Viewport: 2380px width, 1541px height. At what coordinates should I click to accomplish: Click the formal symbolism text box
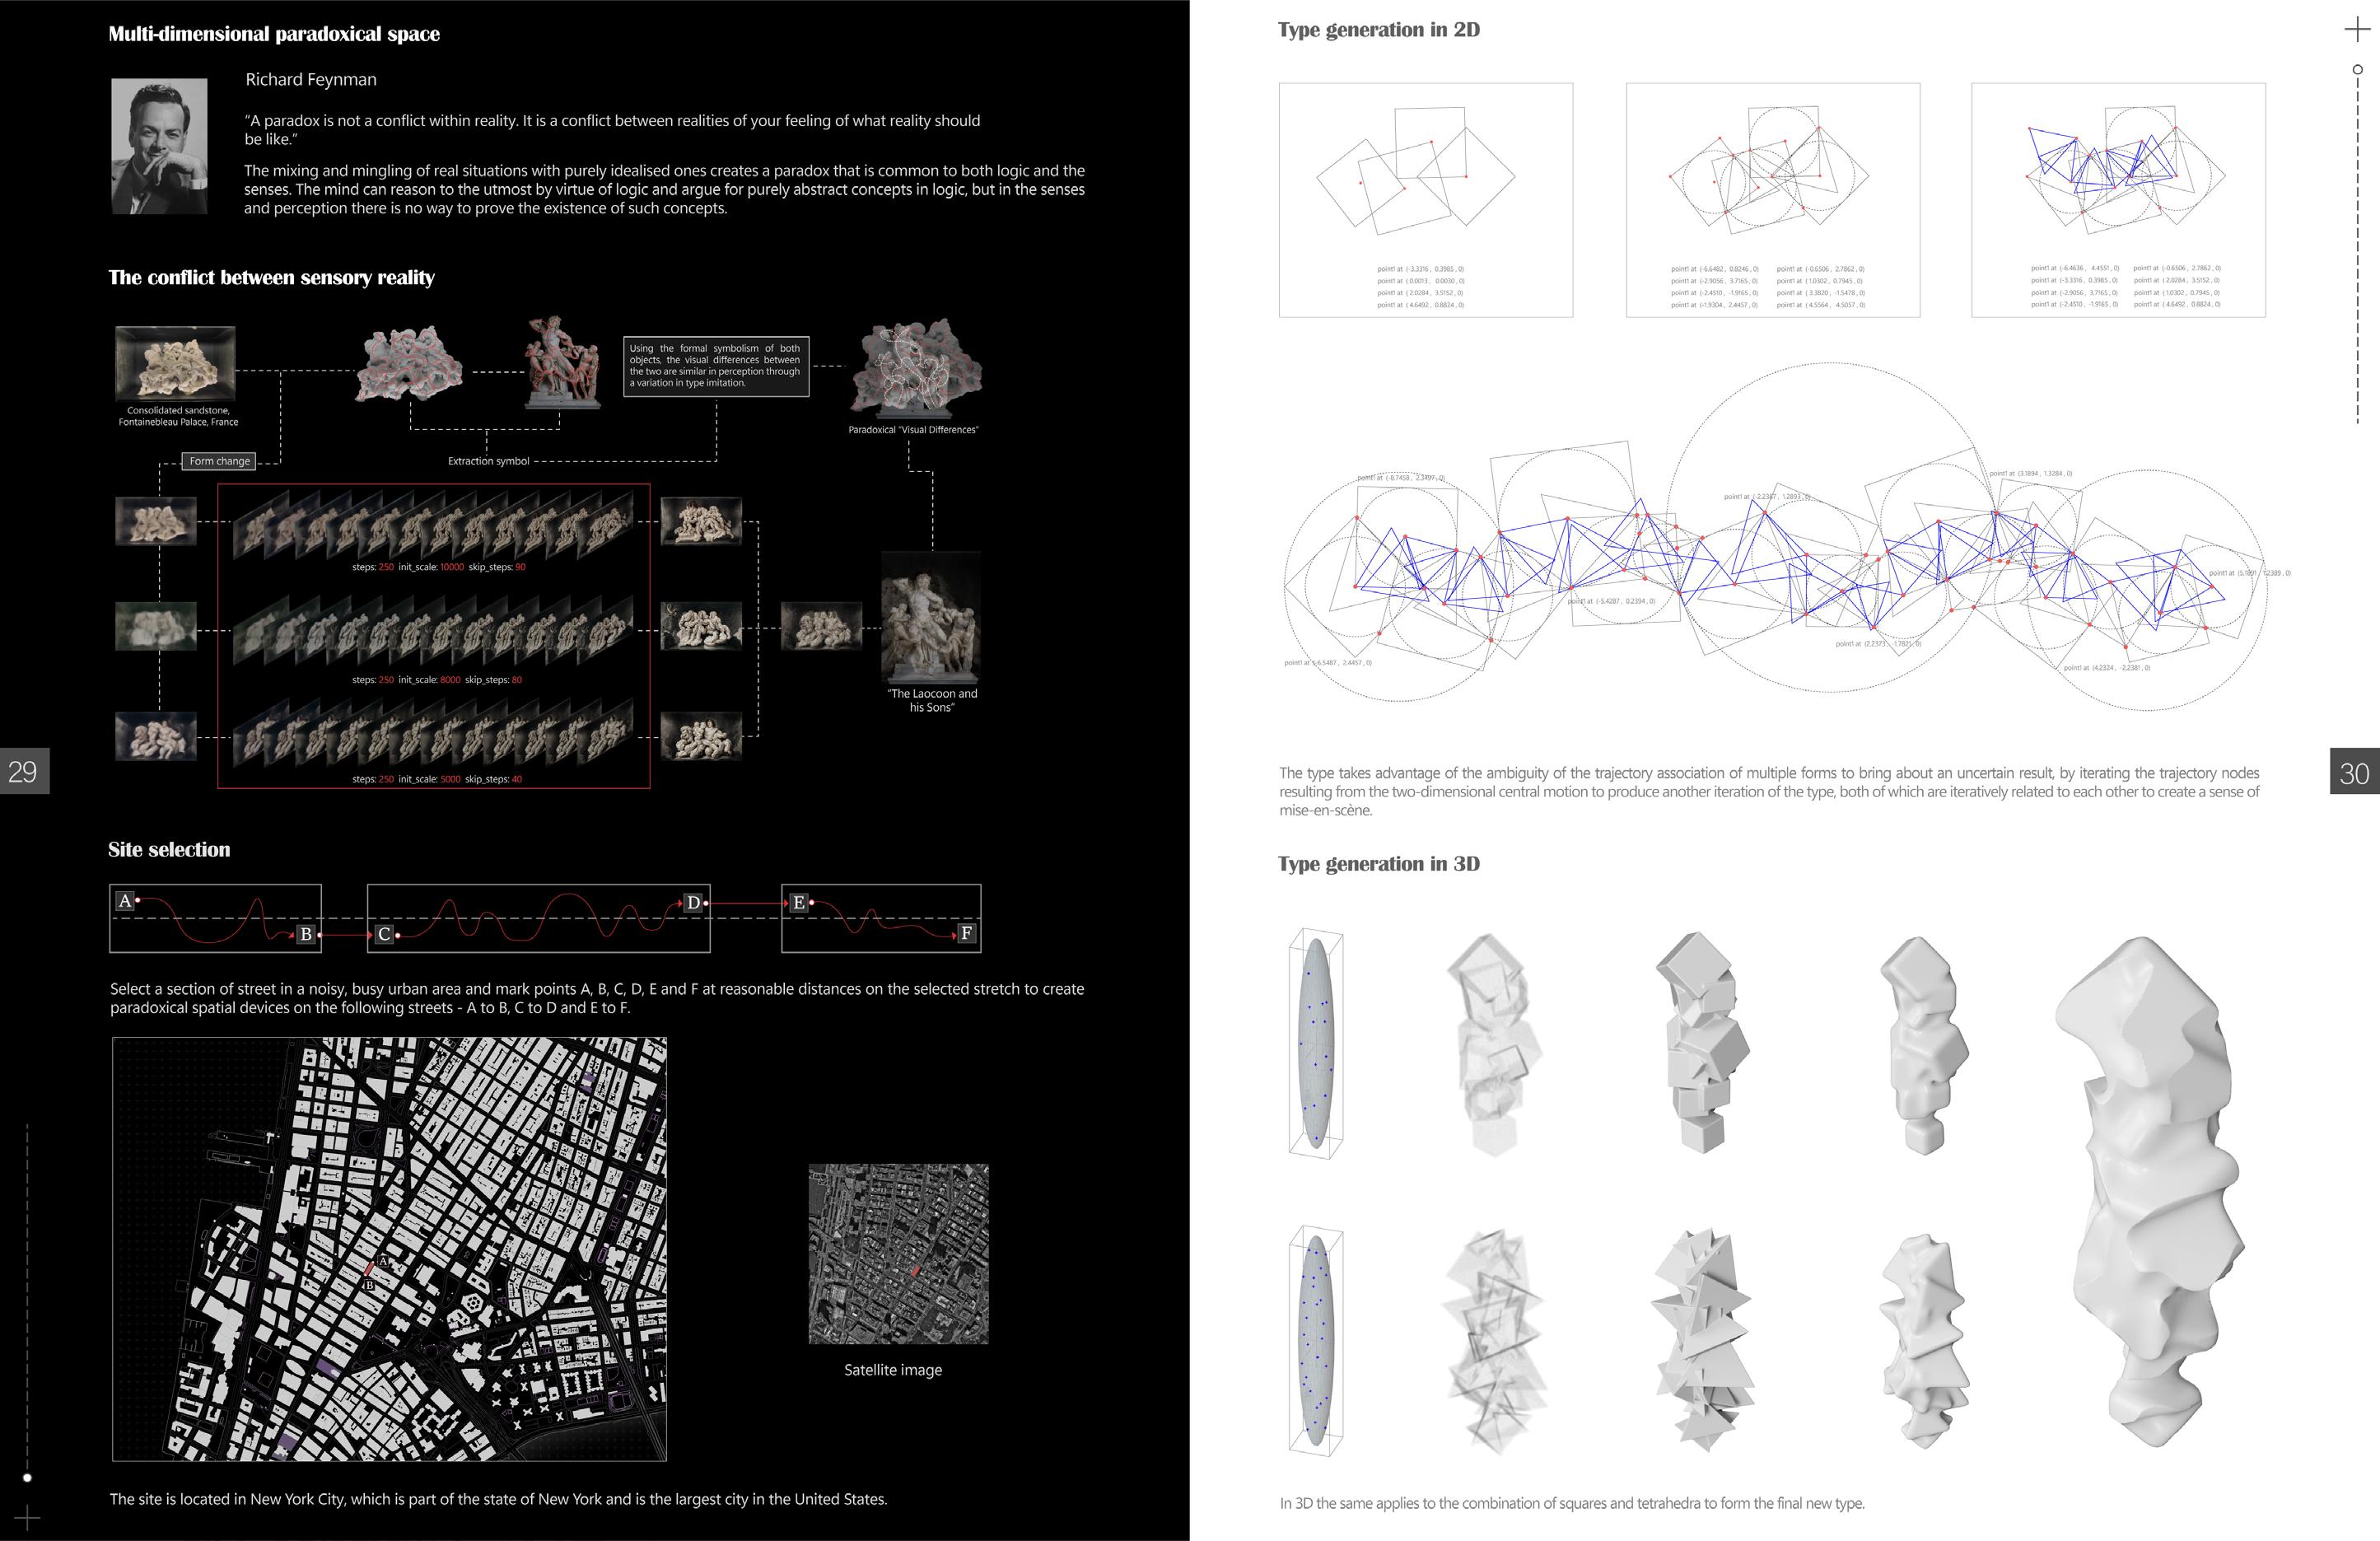(x=716, y=366)
